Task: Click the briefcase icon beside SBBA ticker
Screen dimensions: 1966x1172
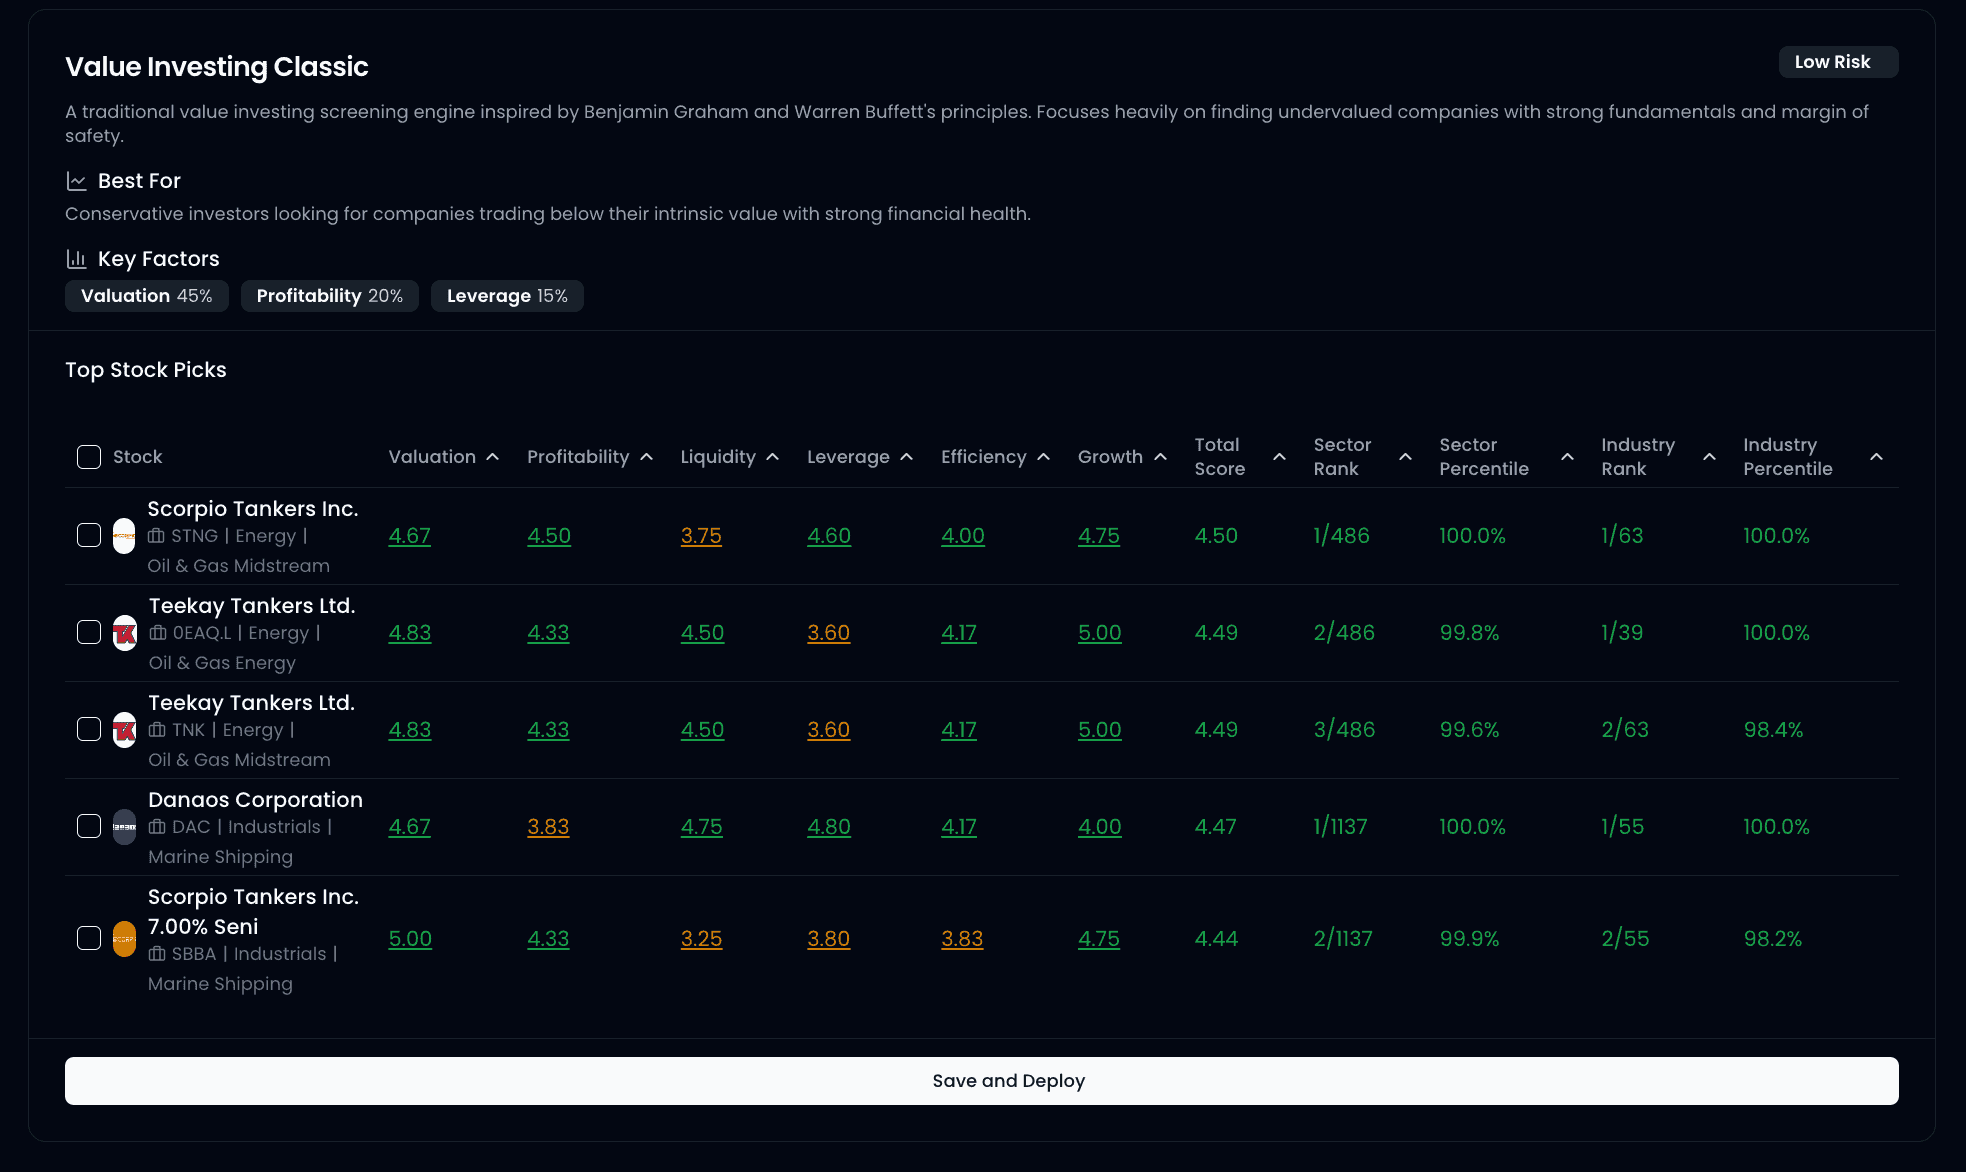Action: pyautogui.click(x=157, y=954)
